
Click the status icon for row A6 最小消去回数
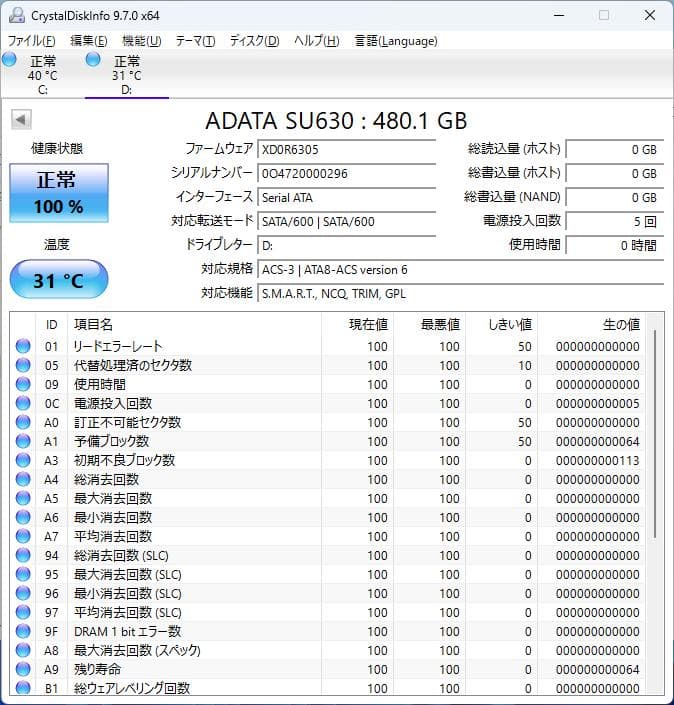(x=23, y=517)
